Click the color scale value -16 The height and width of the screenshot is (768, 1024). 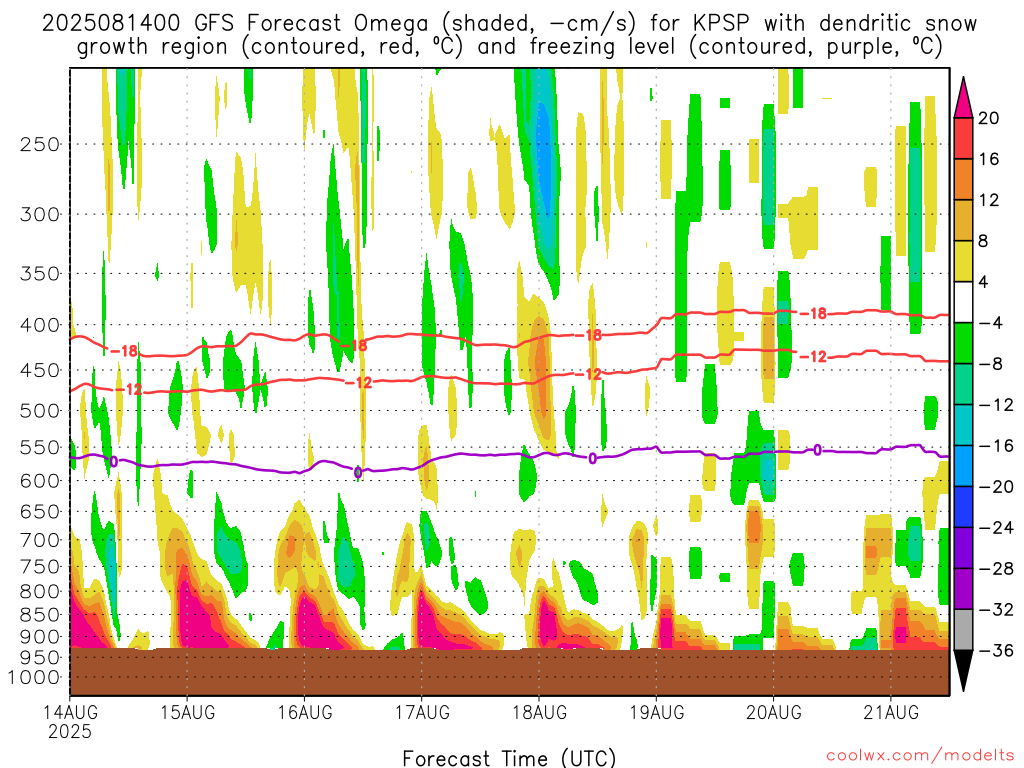tap(996, 446)
